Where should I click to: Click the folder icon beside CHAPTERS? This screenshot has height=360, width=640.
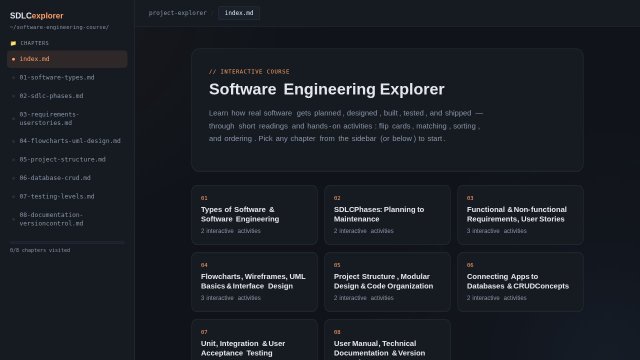pos(13,43)
